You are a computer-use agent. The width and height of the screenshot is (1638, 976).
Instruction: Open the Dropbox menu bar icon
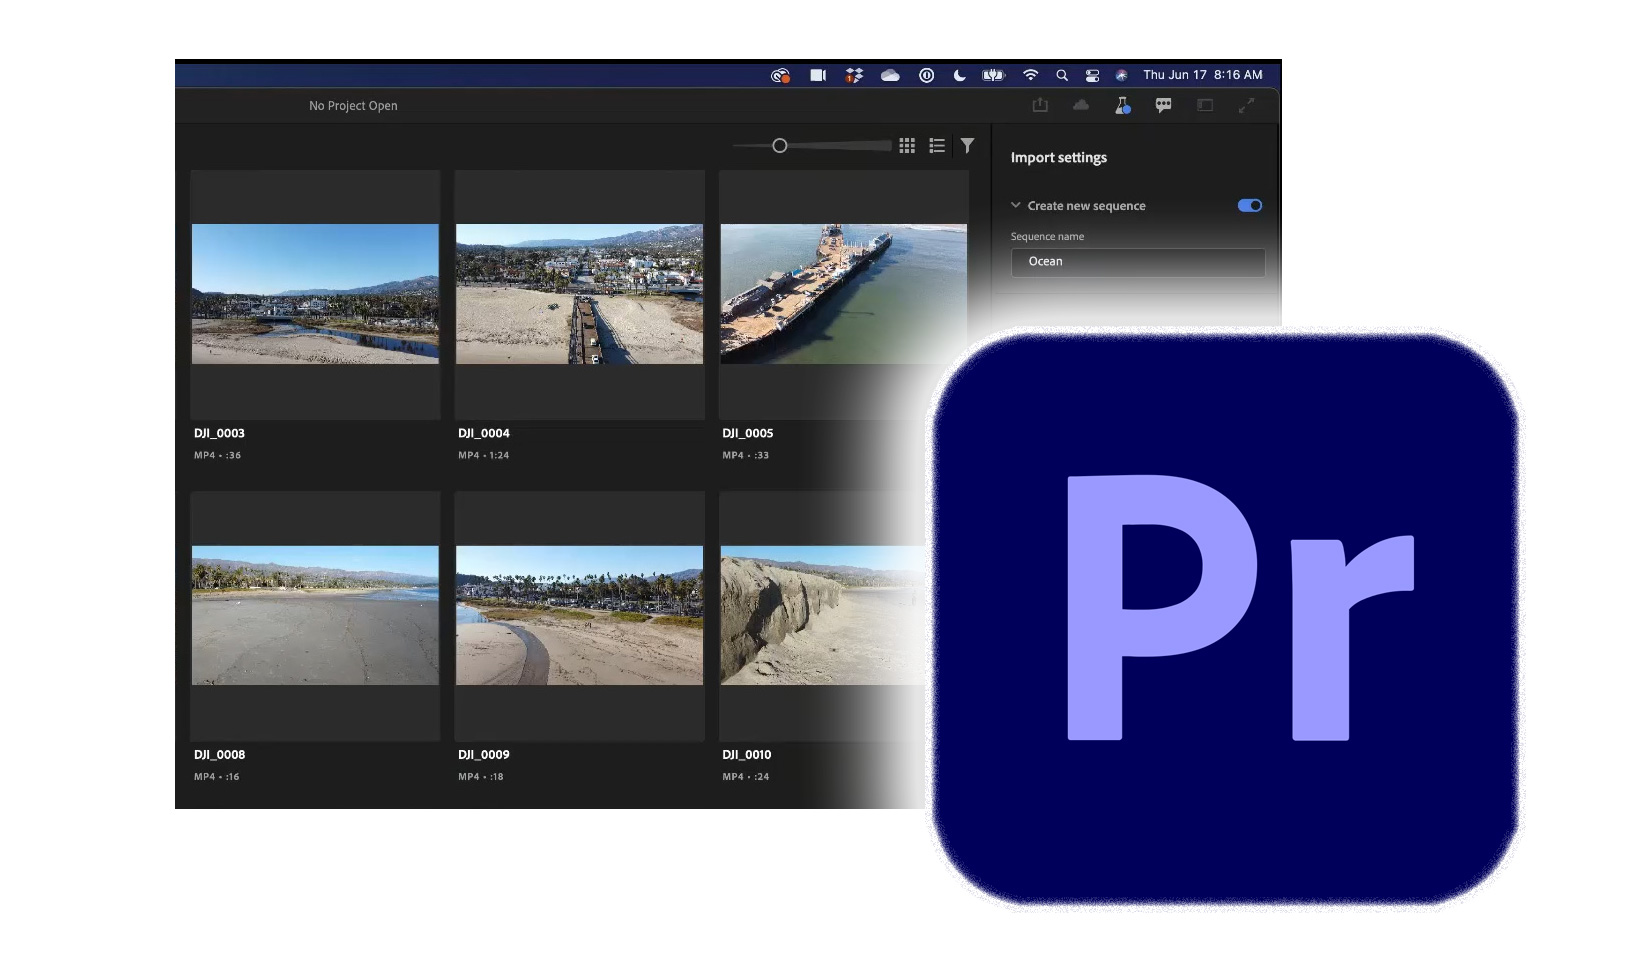[854, 75]
